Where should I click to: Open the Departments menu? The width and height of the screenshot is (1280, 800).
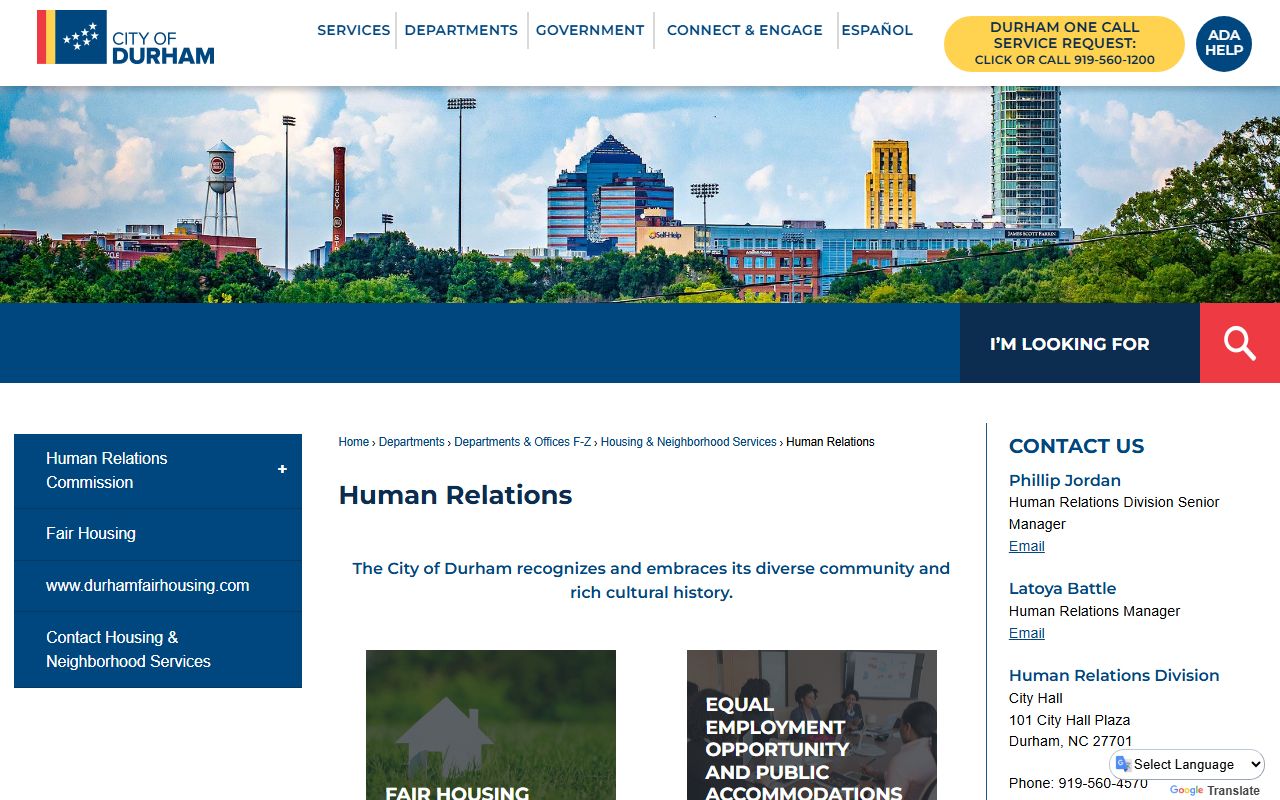click(461, 30)
